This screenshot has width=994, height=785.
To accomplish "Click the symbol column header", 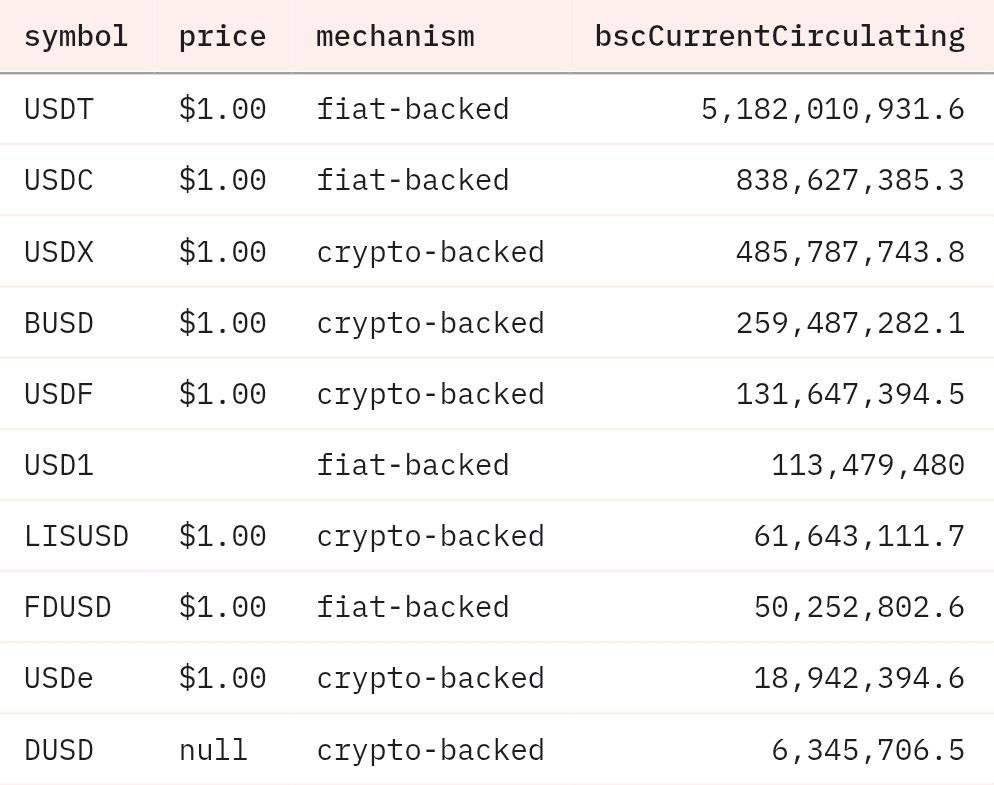I will tap(76, 37).
